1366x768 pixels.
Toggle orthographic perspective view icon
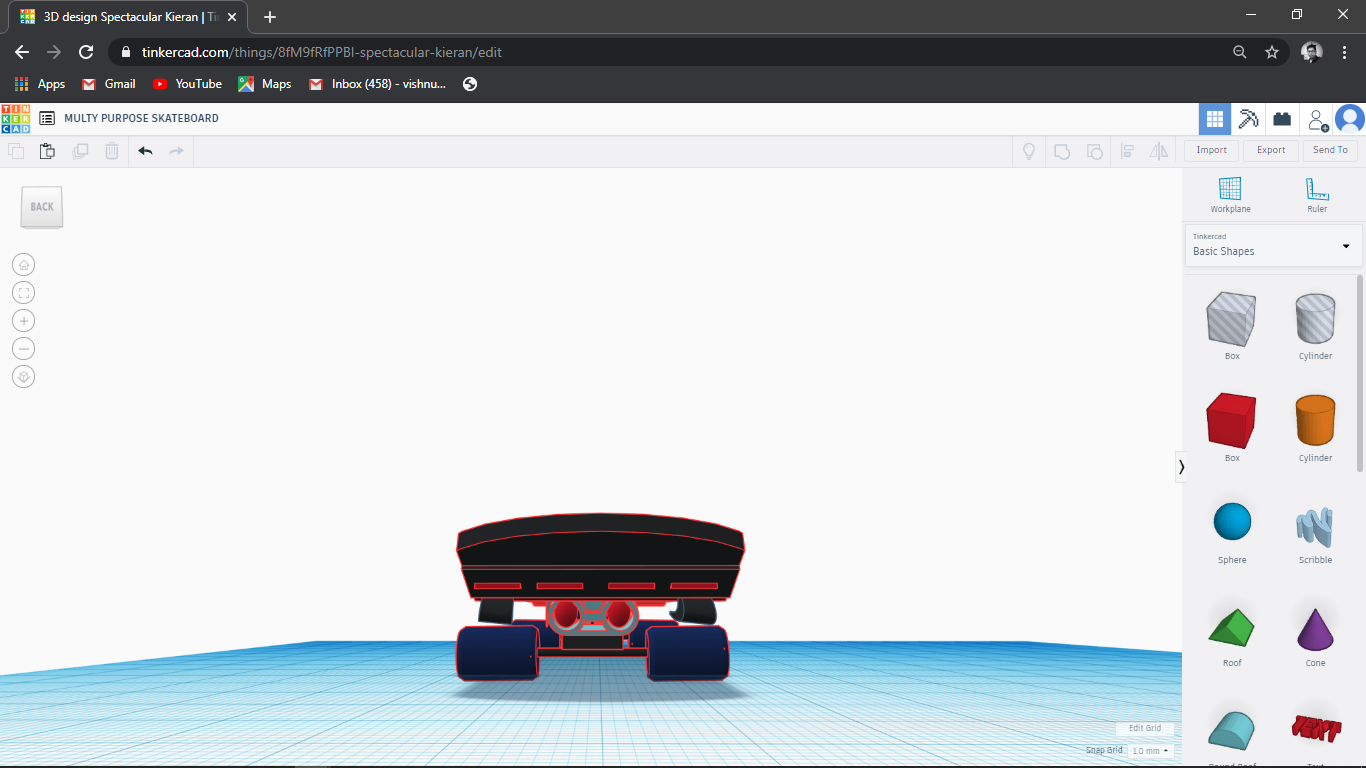tap(24, 377)
